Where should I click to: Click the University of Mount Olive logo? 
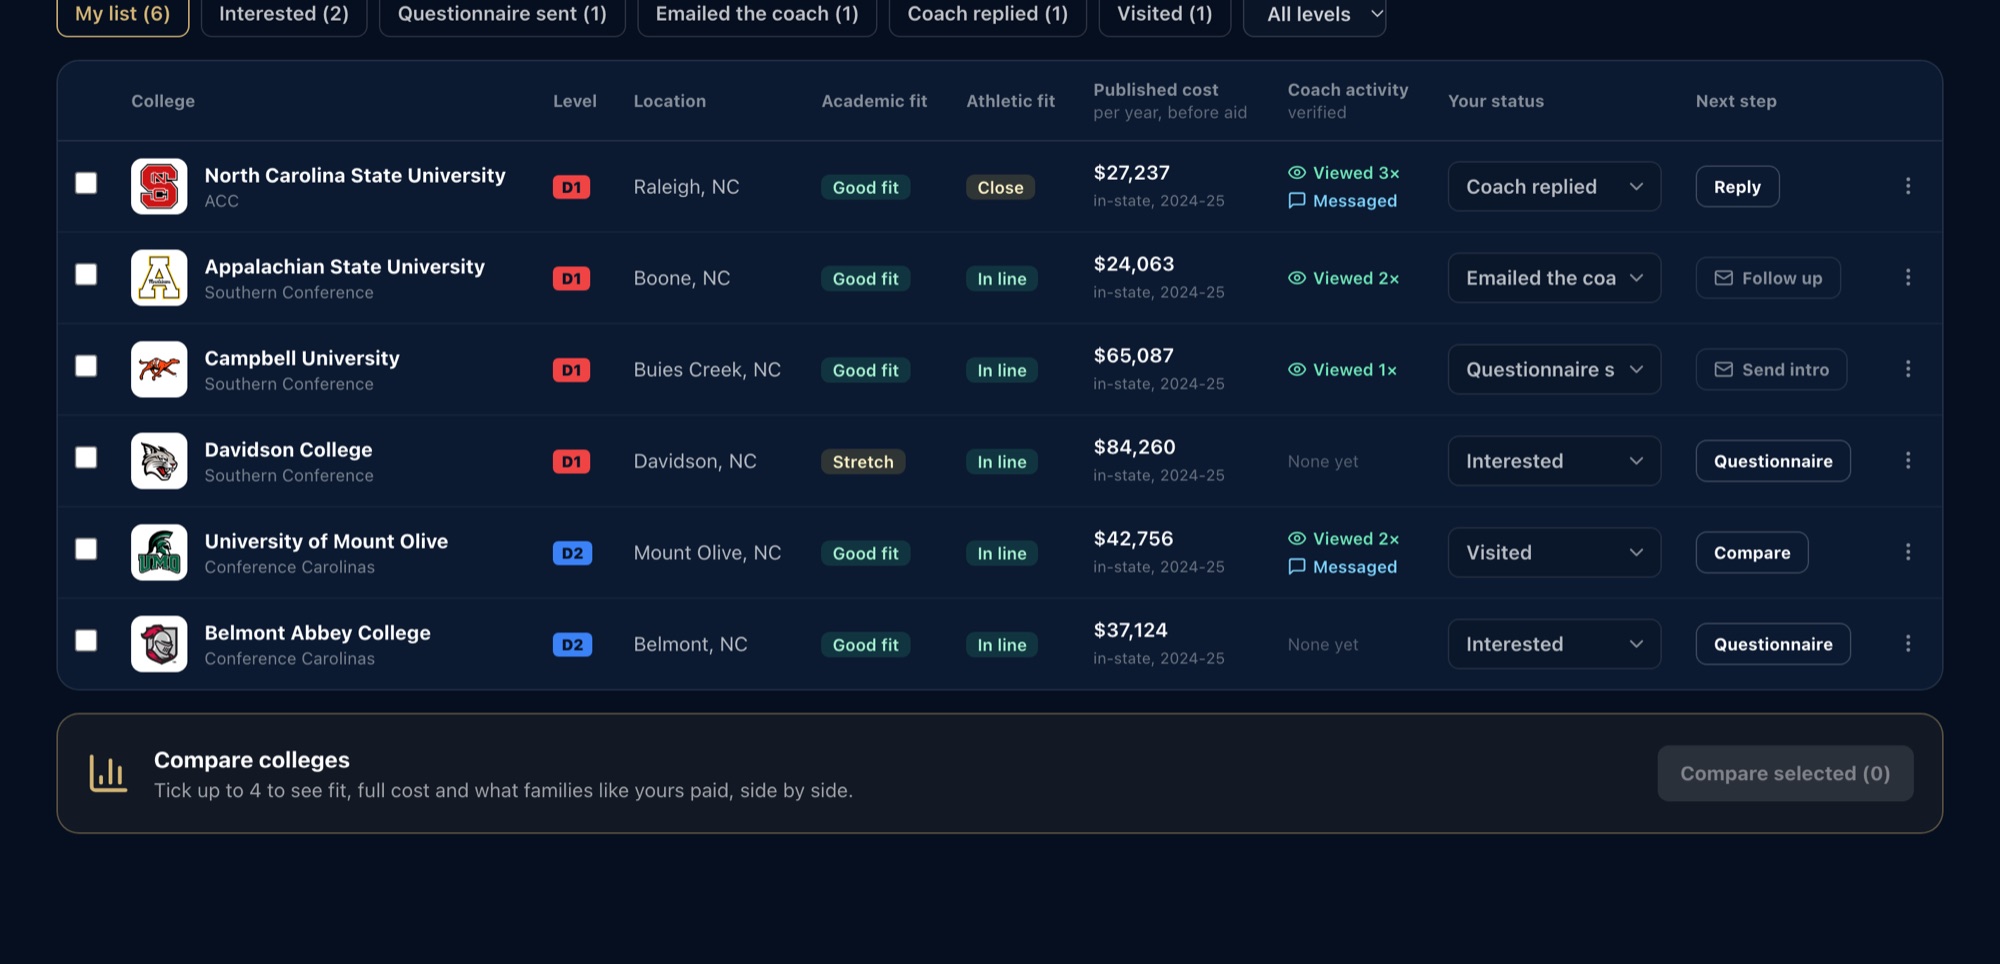[159, 552]
